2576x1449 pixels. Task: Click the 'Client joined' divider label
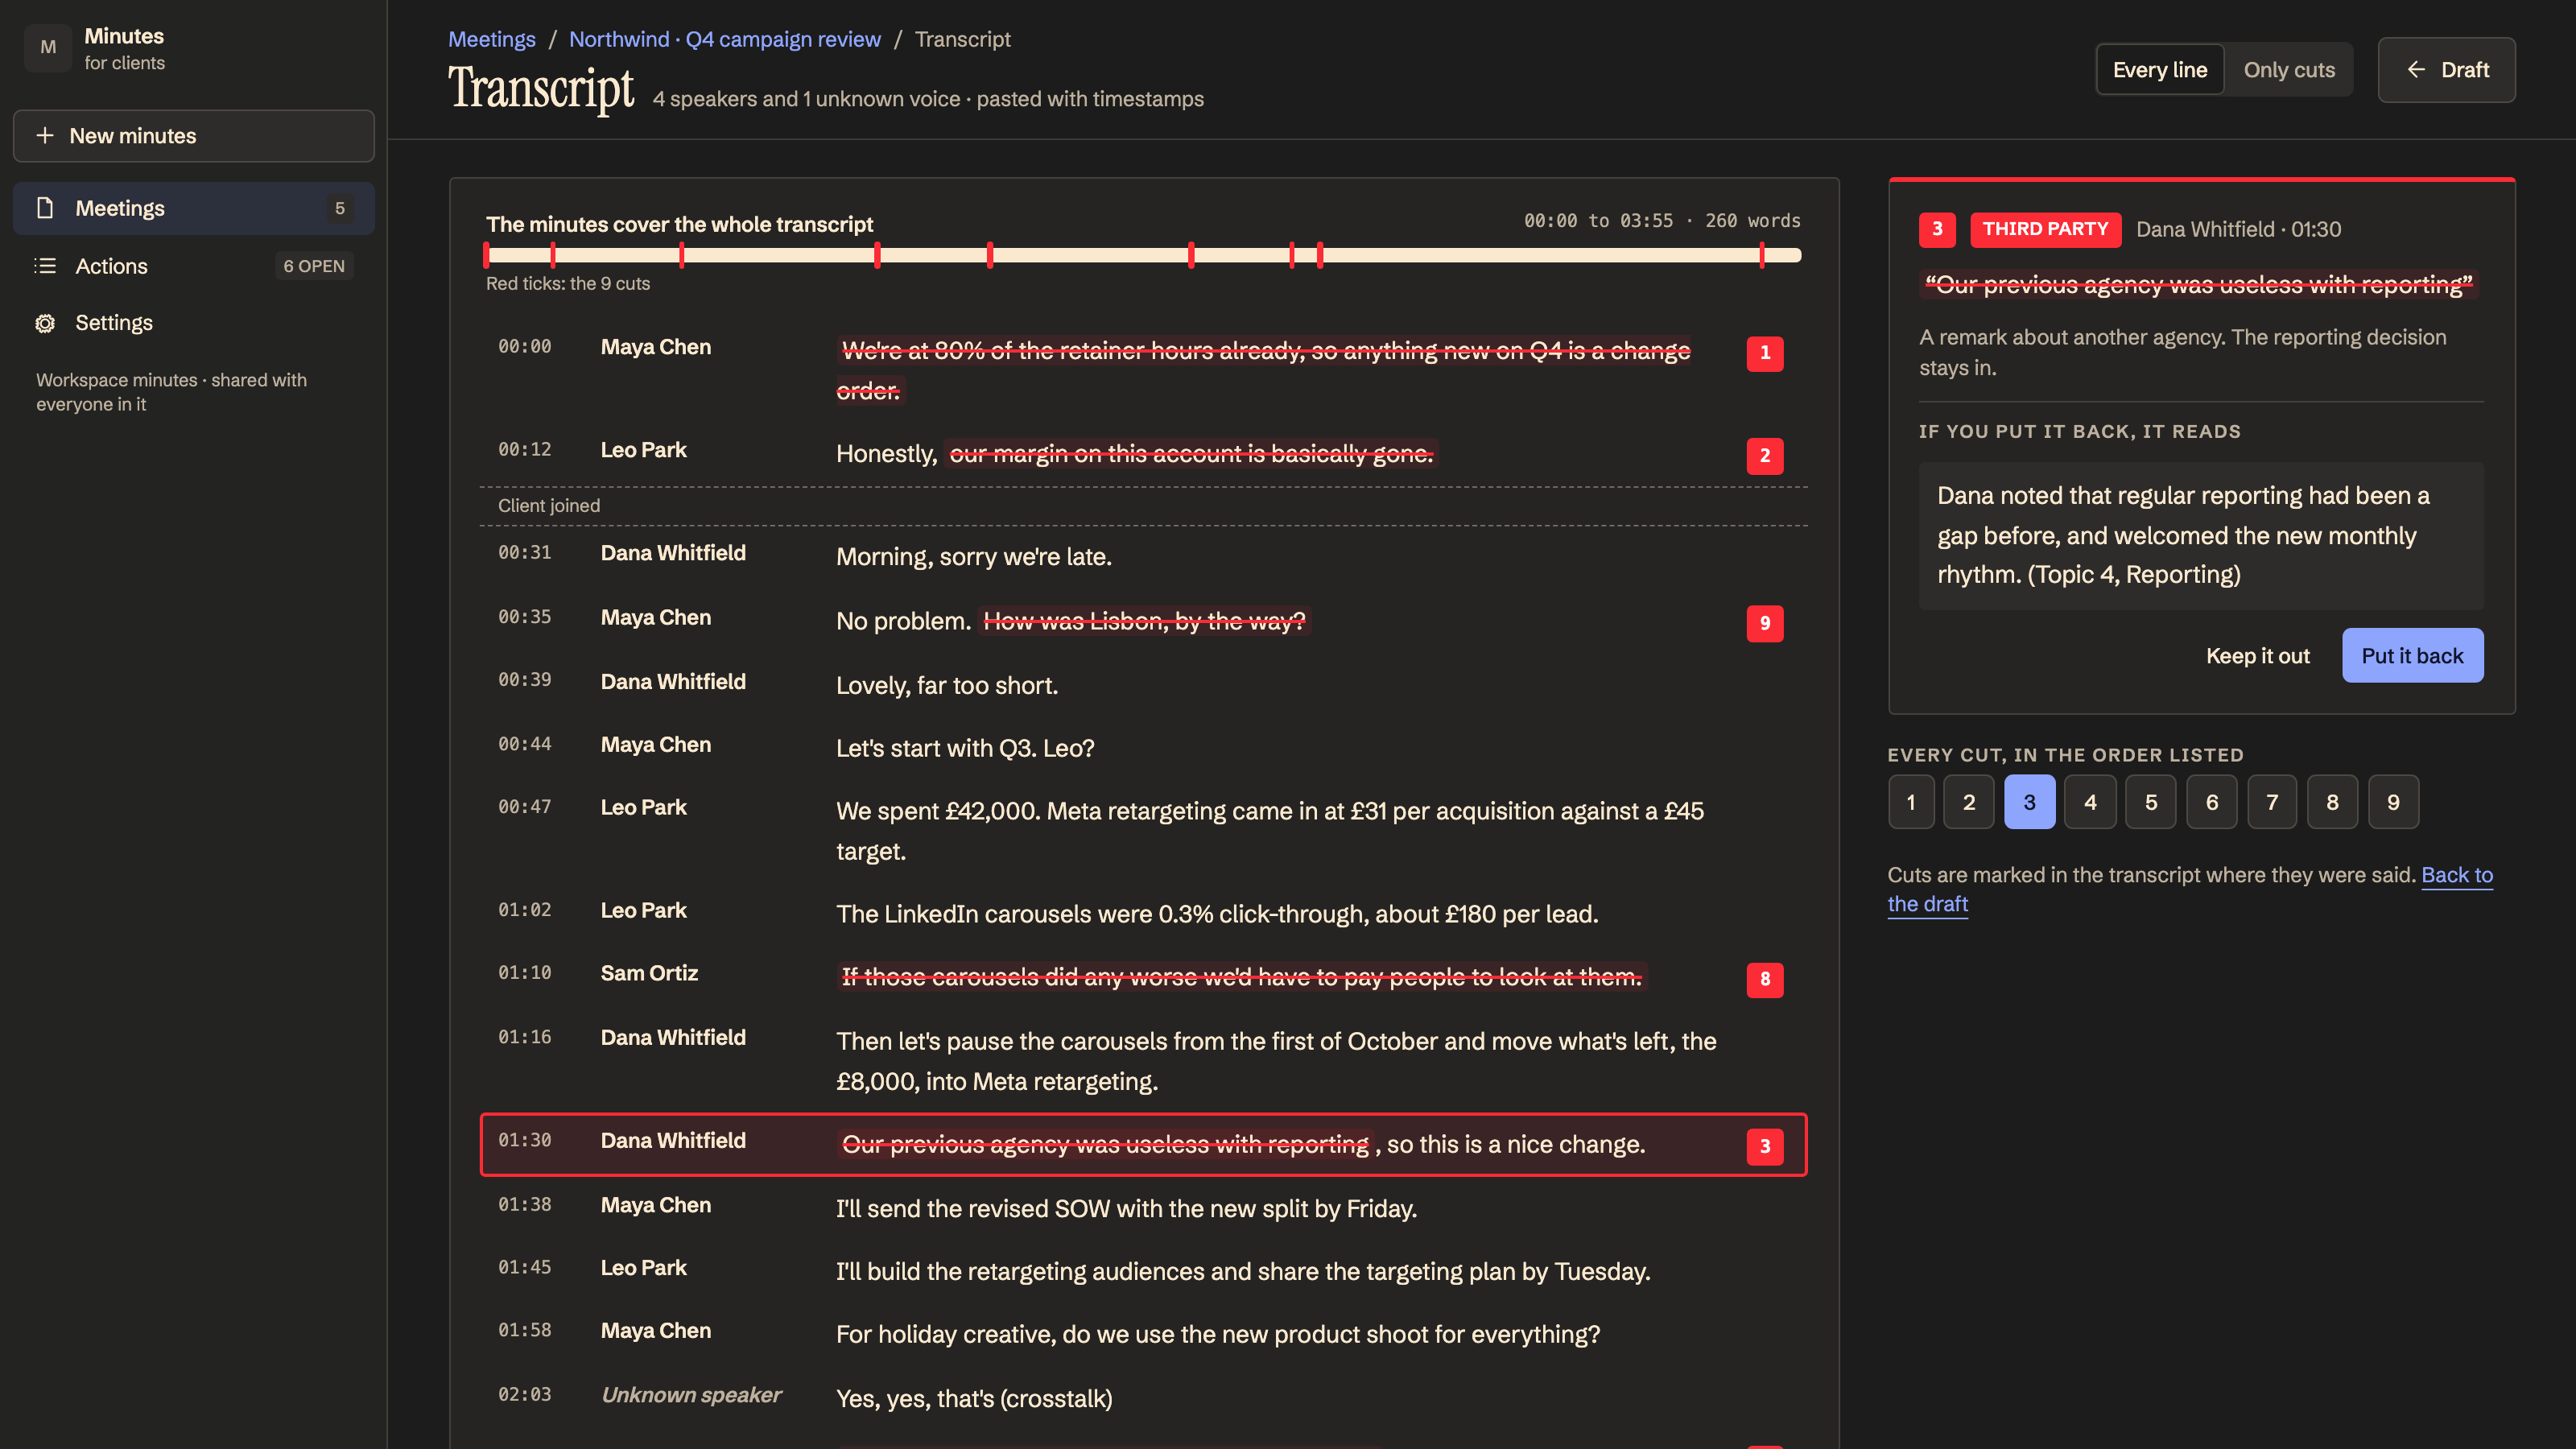pyautogui.click(x=549, y=506)
